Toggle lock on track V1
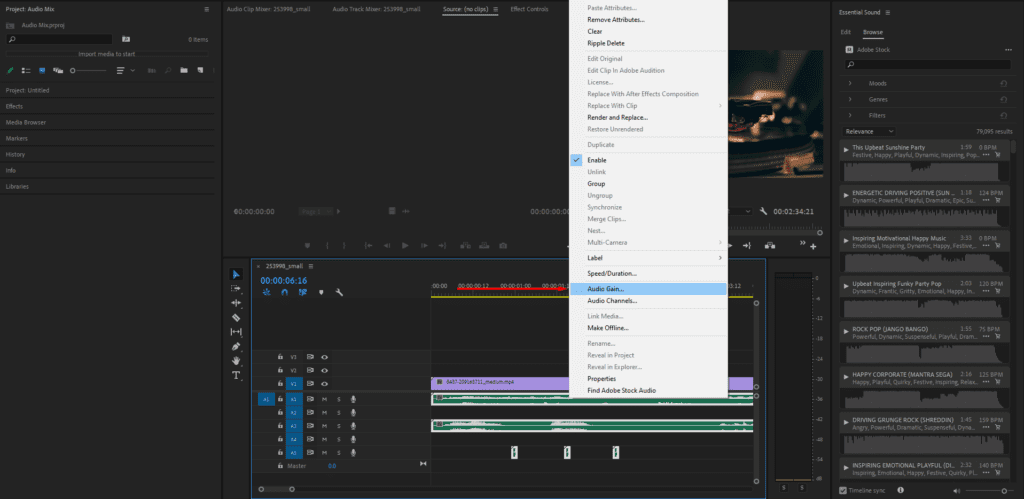Image resolution: width=1024 pixels, height=499 pixels. point(280,383)
